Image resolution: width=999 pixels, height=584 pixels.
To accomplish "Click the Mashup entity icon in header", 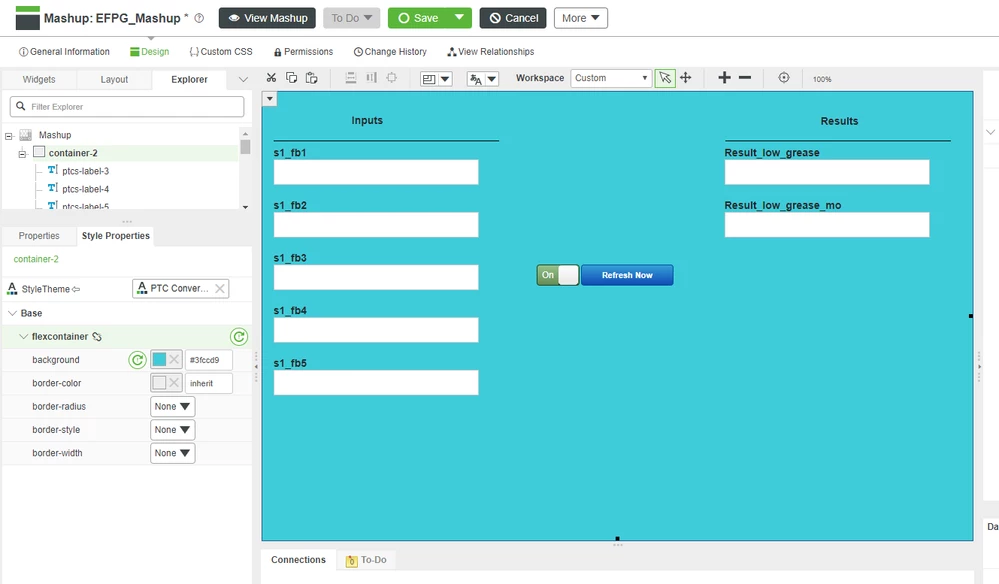I will 27,18.
